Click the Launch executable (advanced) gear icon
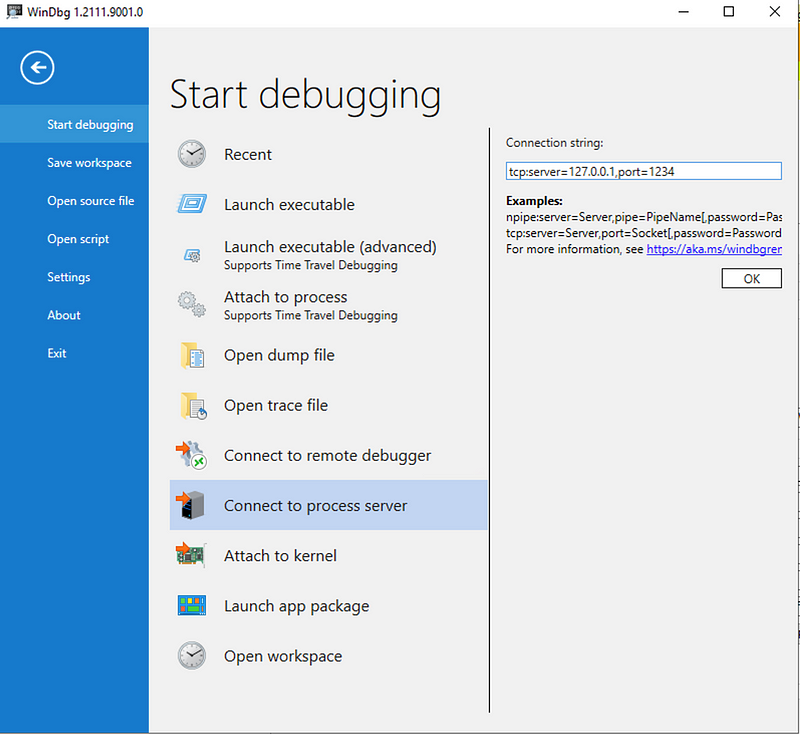This screenshot has width=800, height=734. point(192,255)
